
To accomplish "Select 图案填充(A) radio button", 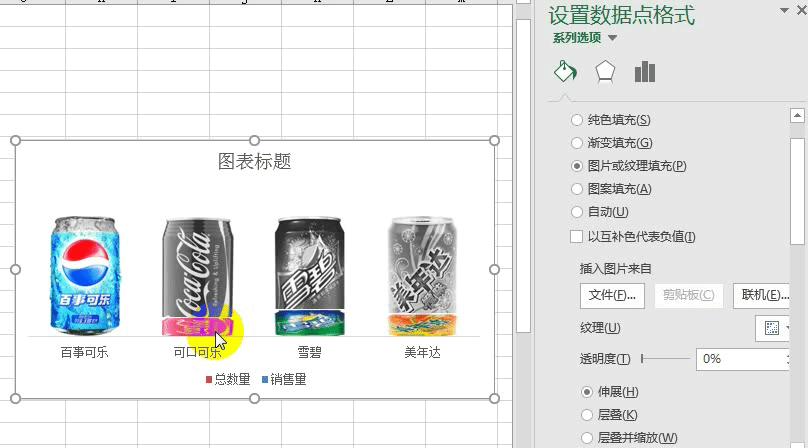I will (577, 189).
